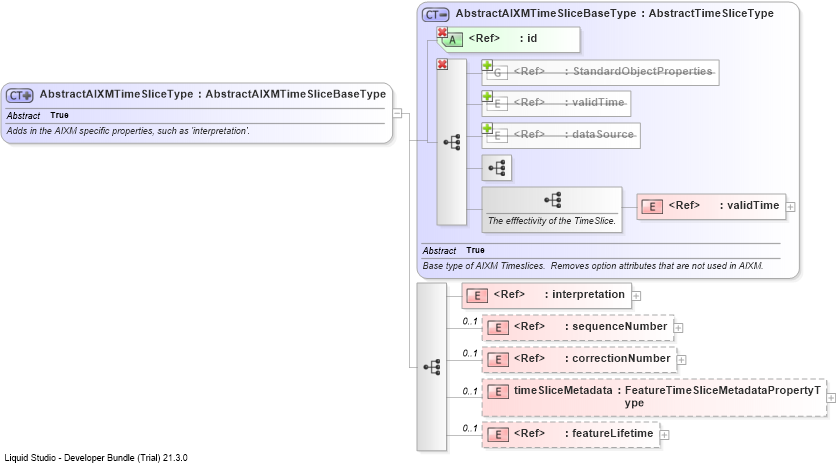
Task: Select the ': featureLifetime' label
Action: tap(609, 433)
